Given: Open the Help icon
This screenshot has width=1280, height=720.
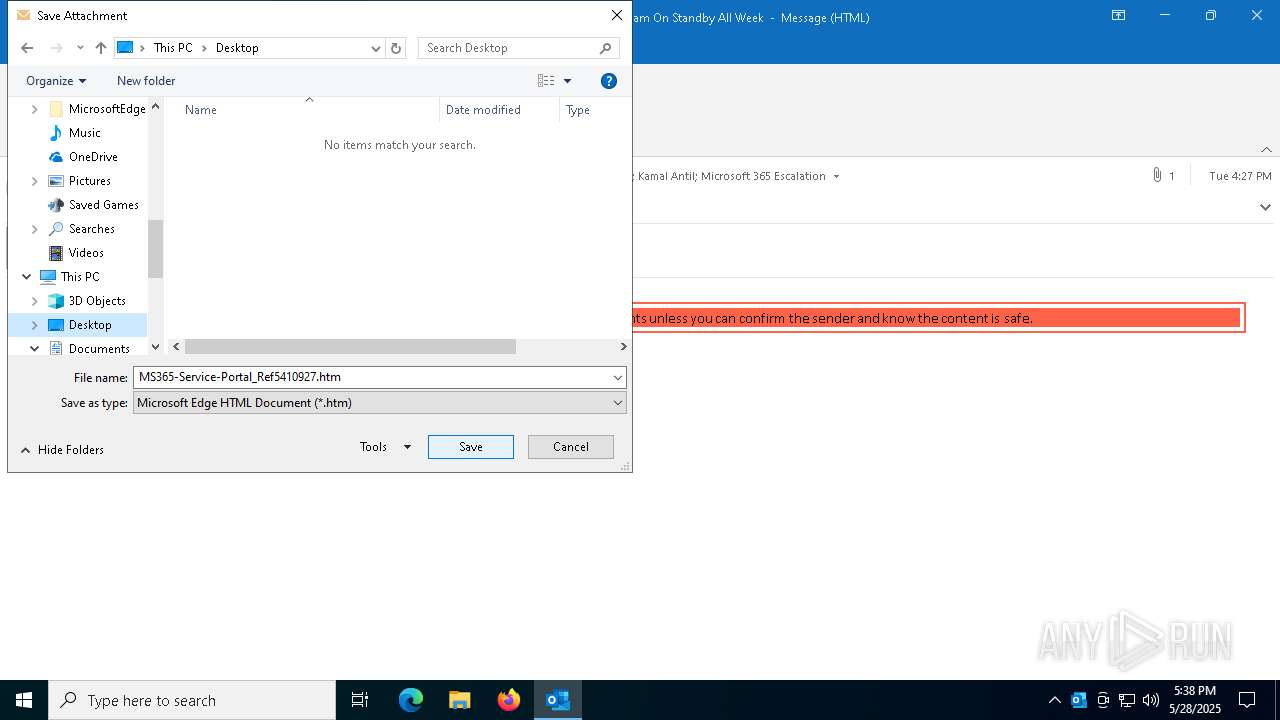Looking at the screenshot, I should click(609, 81).
